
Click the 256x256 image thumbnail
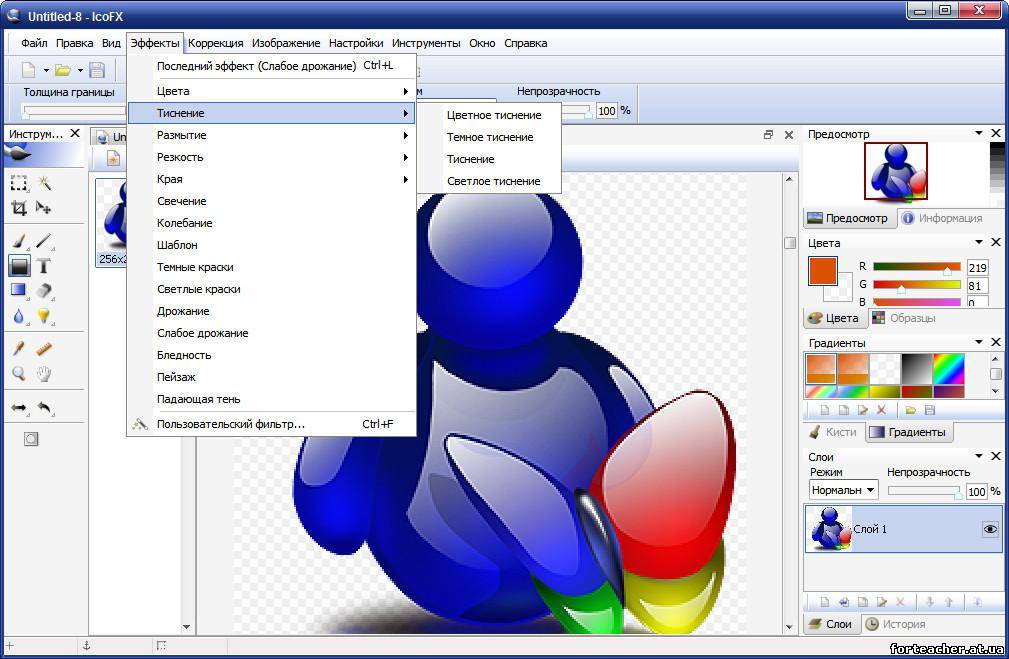[x=111, y=222]
